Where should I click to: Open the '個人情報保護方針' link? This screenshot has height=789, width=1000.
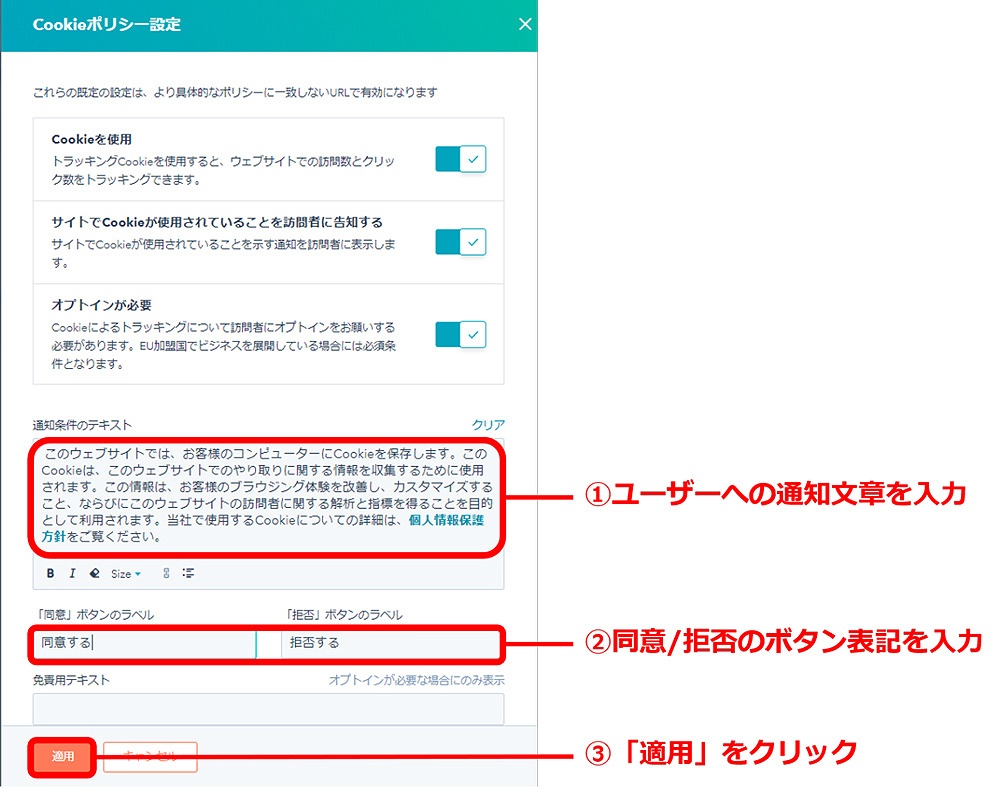(x=446, y=520)
